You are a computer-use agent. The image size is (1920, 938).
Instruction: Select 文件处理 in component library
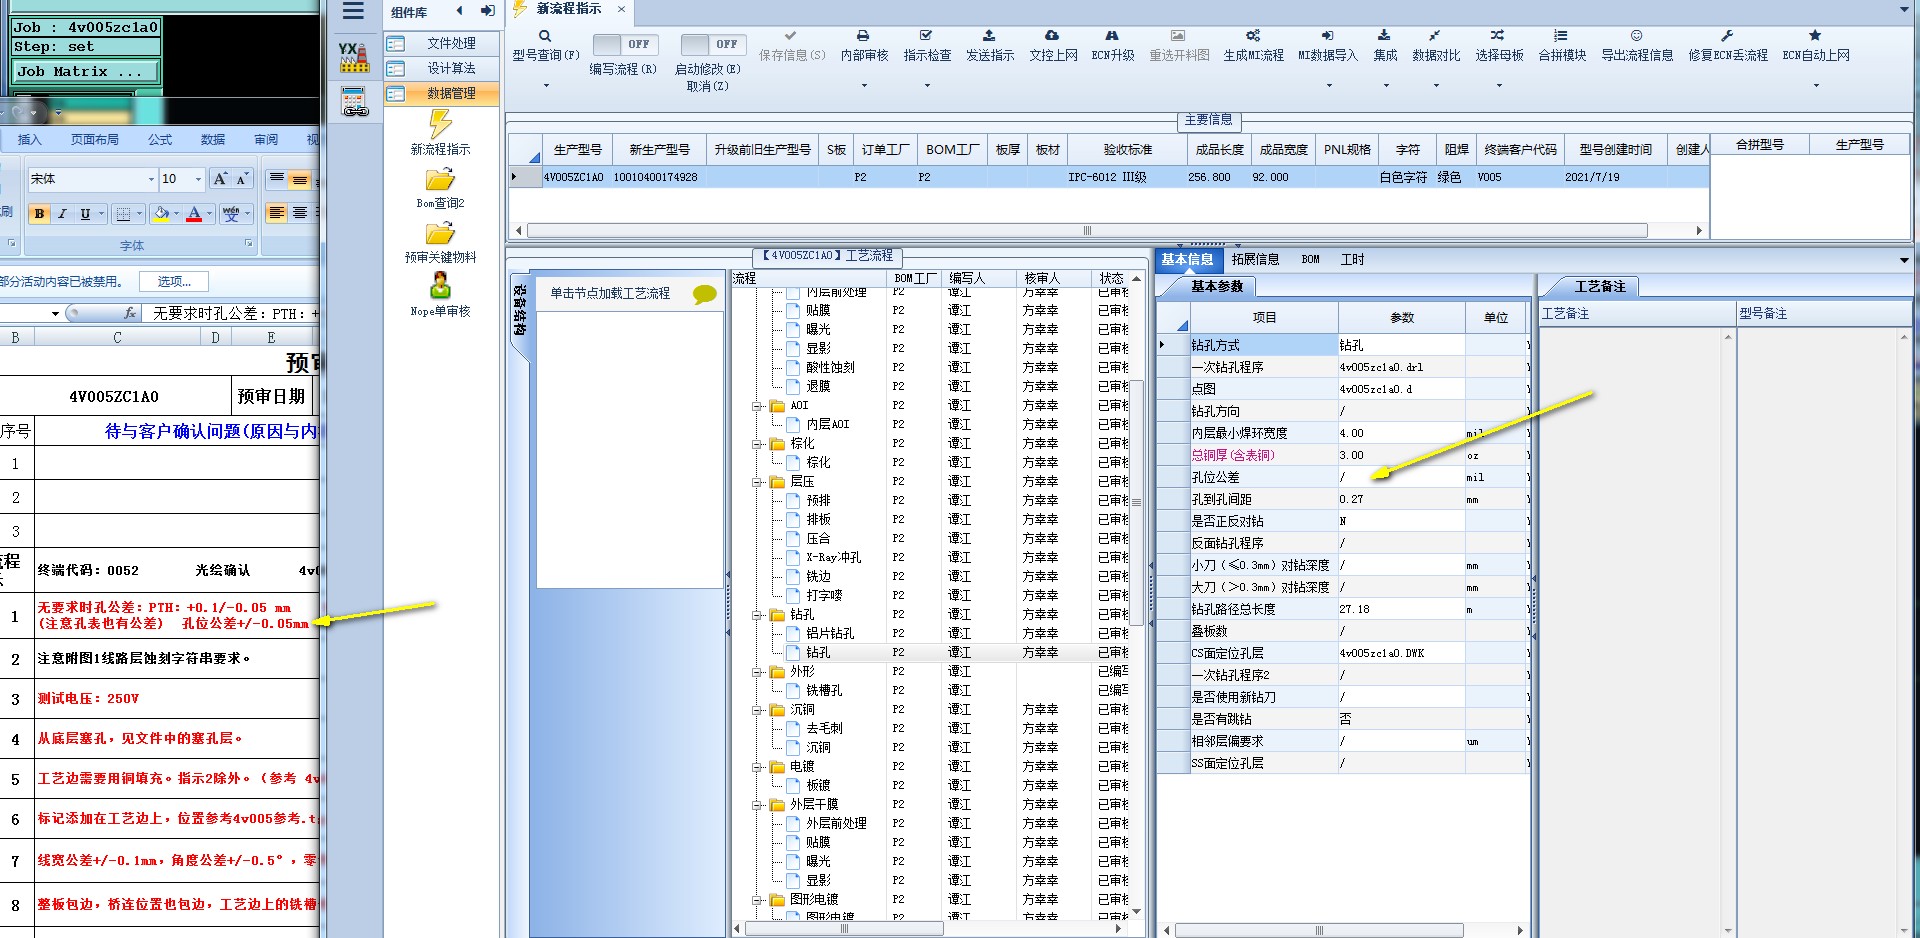pyautogui.click(x=442, y=43)
